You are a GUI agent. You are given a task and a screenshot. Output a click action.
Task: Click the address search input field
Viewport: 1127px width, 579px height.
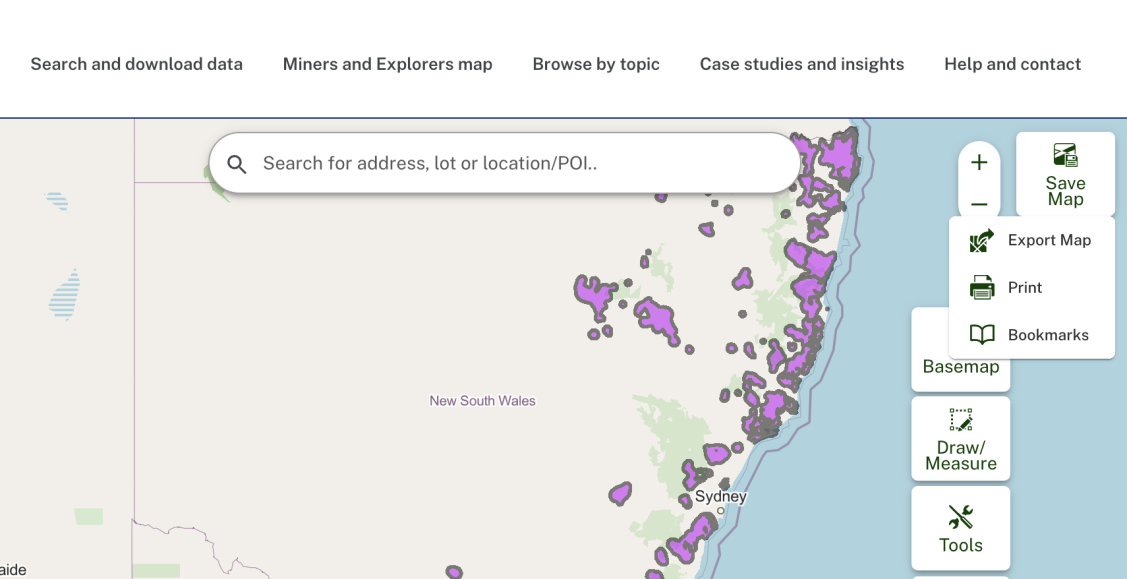(505, 163)
